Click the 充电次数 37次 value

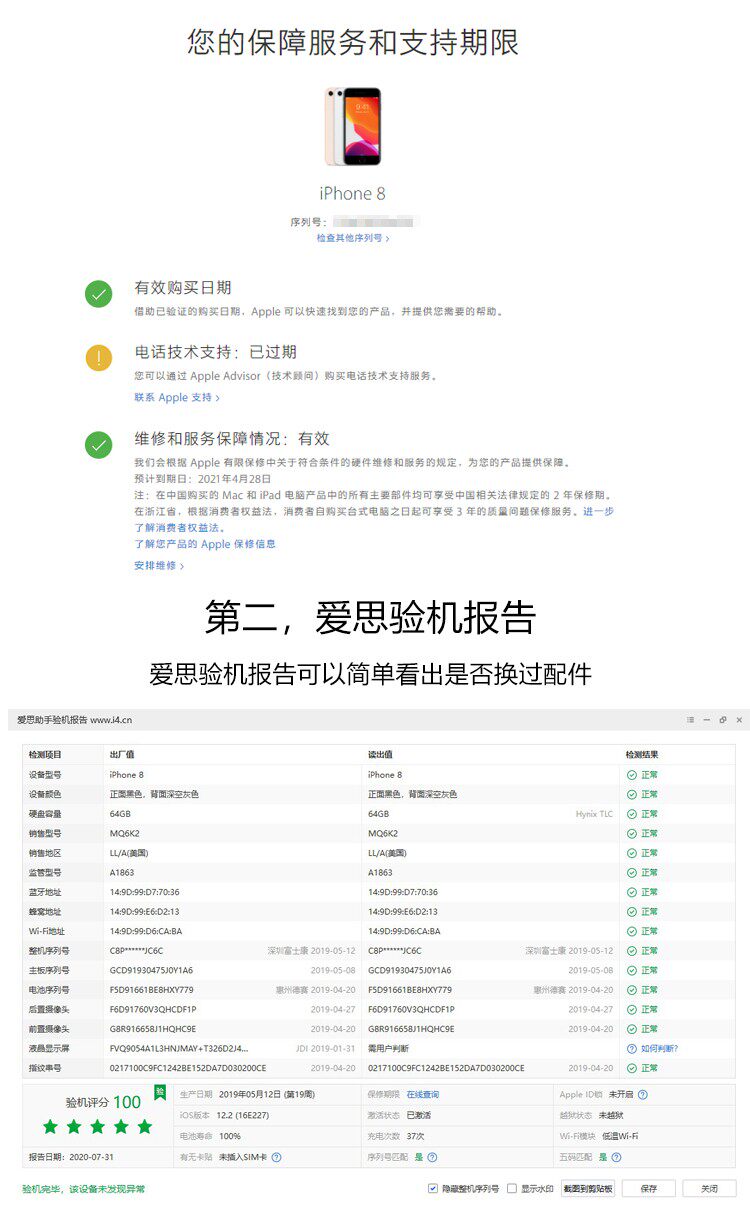point(415,1136)
